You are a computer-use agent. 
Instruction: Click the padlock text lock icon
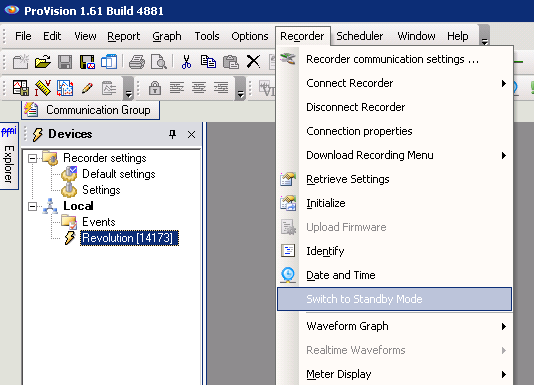pyautogui.click(x=155, y=88)
